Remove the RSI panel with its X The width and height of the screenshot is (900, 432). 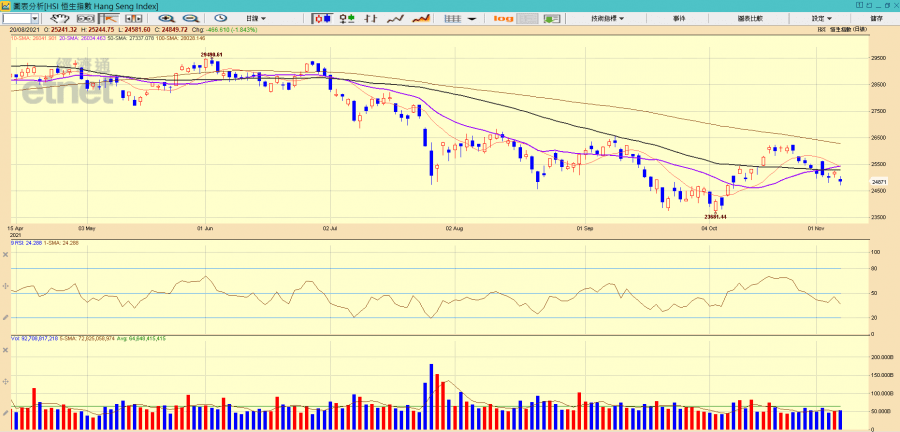point(6,254)
